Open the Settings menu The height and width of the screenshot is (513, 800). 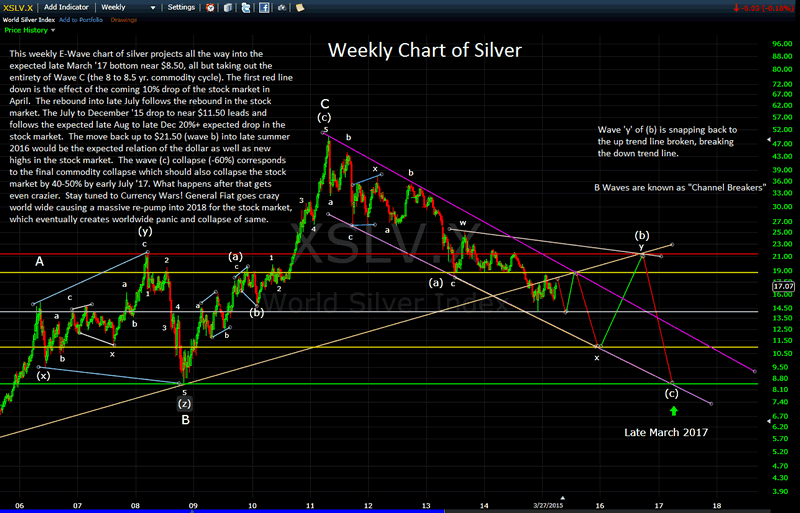coord(181,7)
